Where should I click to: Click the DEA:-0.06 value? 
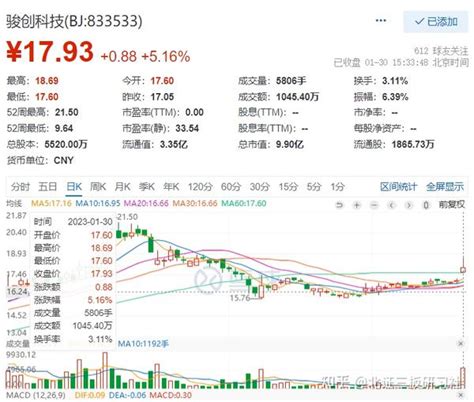click(x=127, y=395)
